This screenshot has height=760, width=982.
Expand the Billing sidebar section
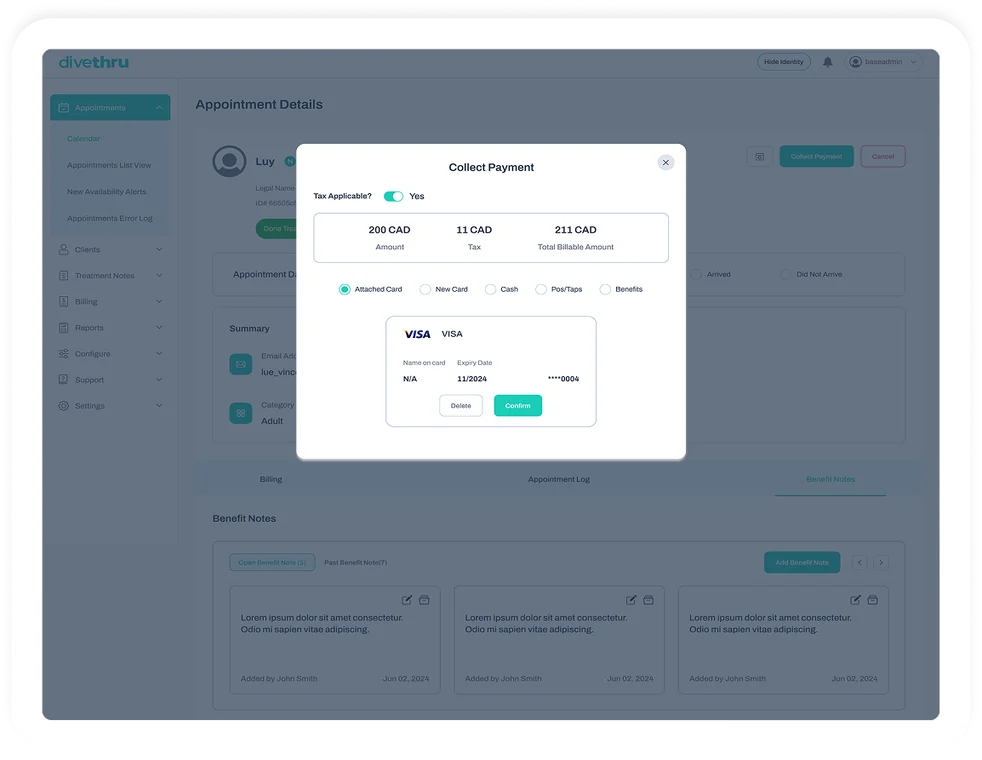click(x=159, y=302)
